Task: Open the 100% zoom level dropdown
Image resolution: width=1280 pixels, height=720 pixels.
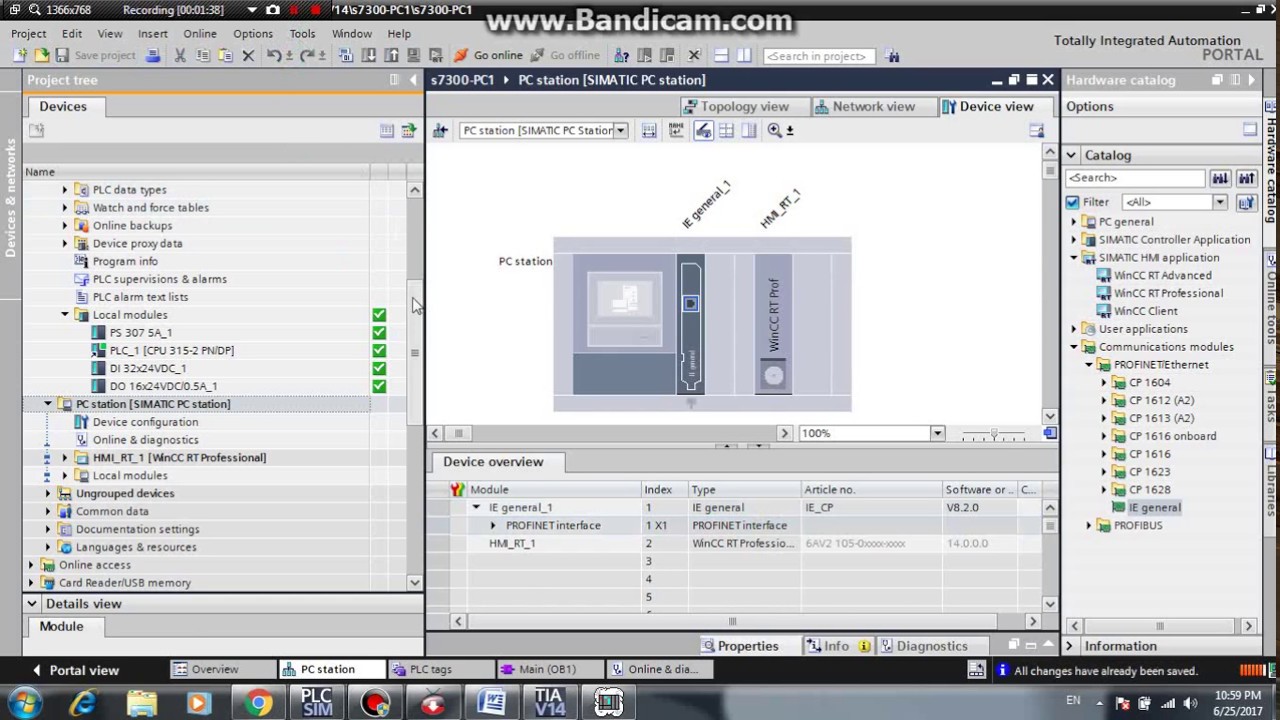Action: [937, 433]
